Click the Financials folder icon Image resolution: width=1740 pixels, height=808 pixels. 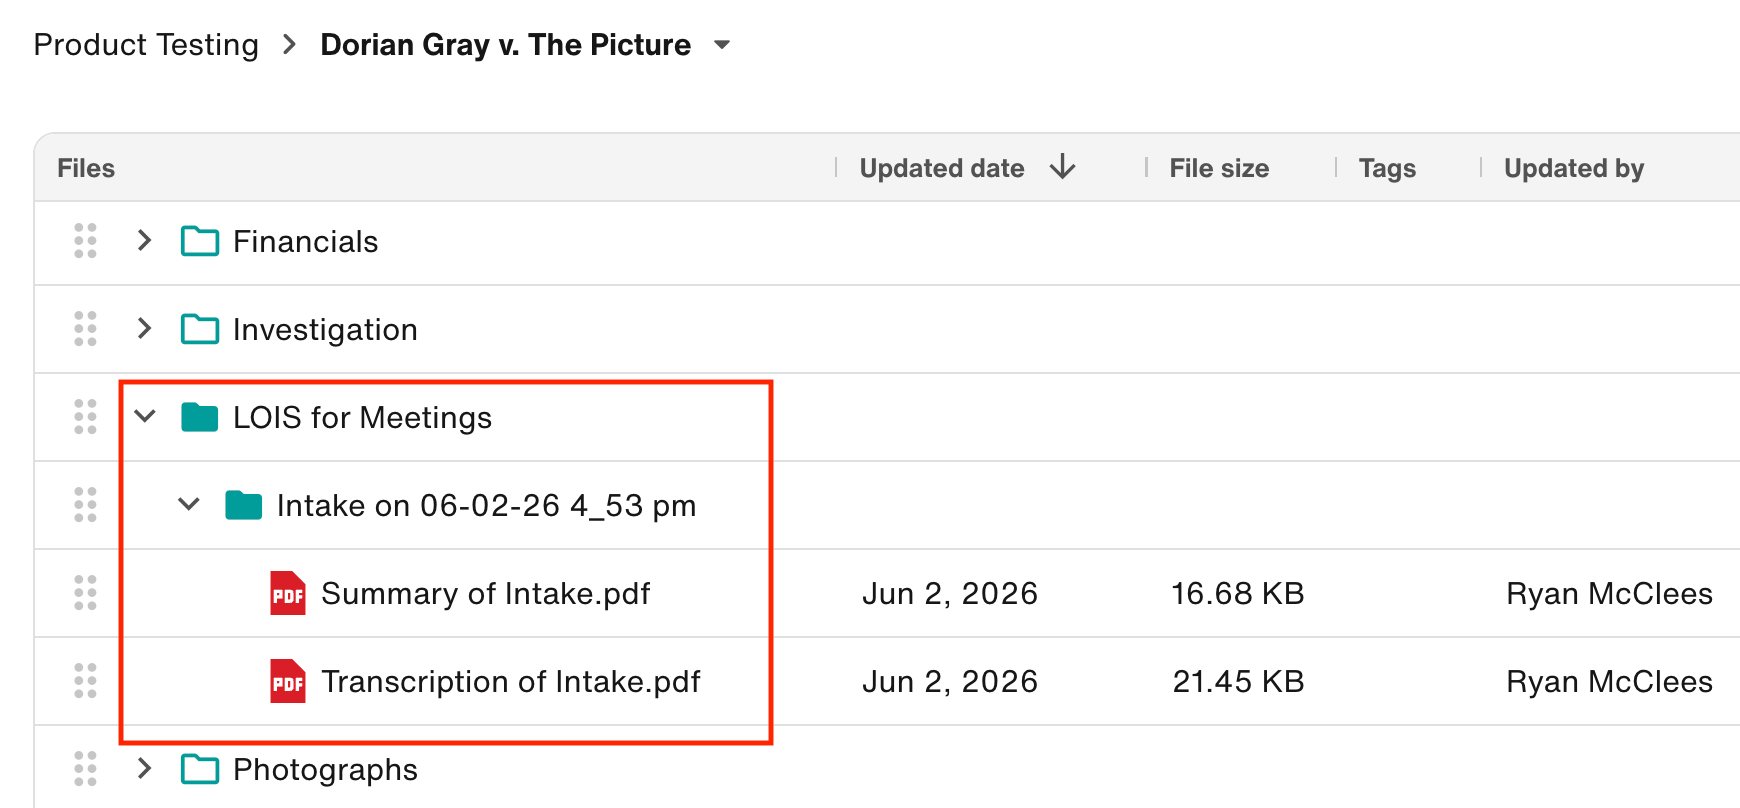point(200,241)
